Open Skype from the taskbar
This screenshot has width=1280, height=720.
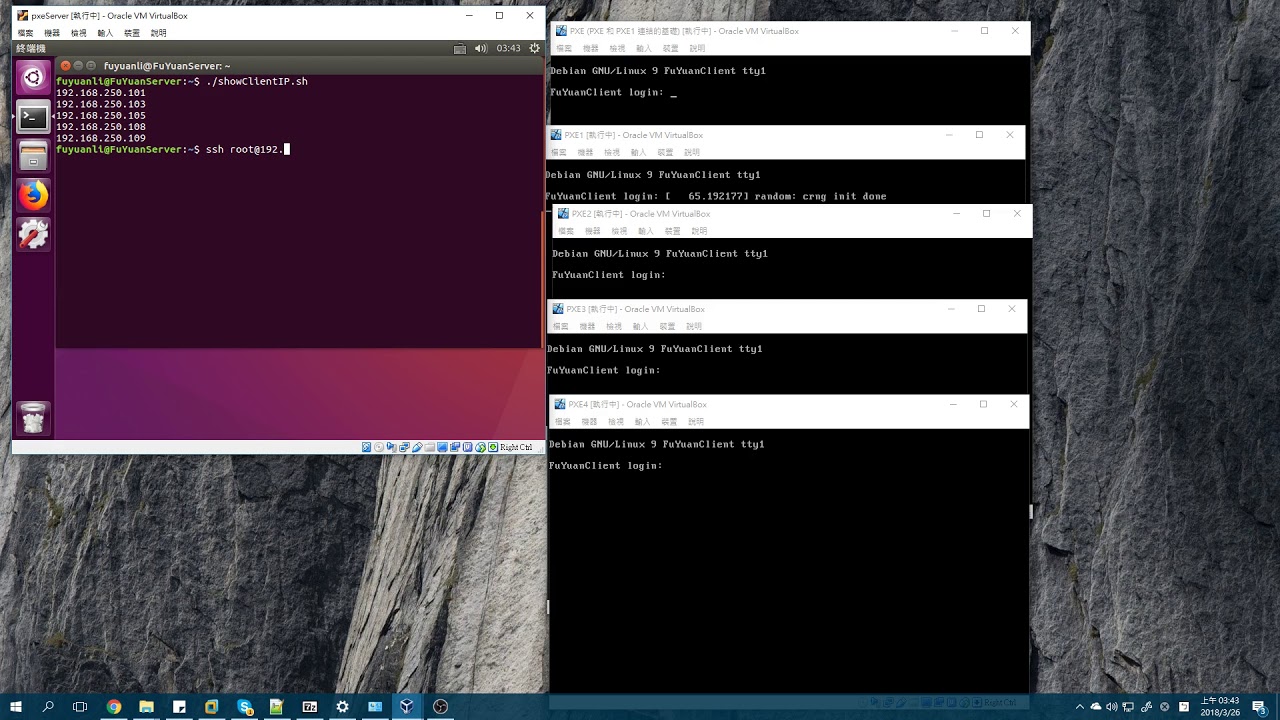245,706
